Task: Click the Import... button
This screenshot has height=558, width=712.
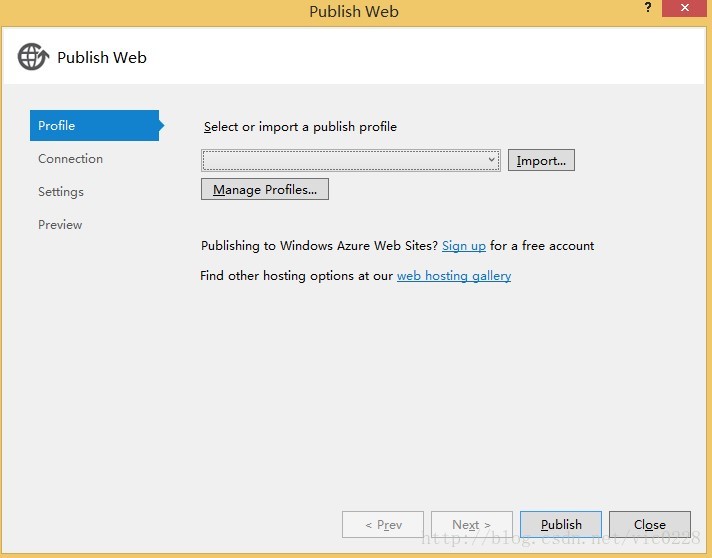Action: pyautogui.click(x=541, y=160)
